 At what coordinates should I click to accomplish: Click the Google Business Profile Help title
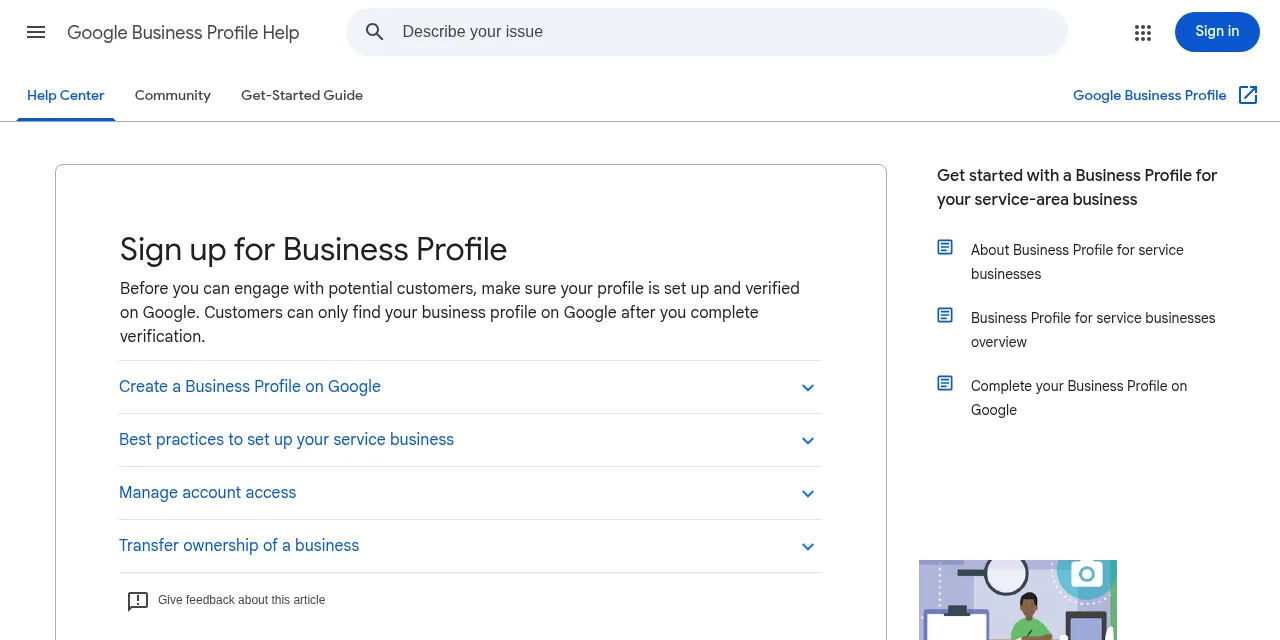(183, 33)
